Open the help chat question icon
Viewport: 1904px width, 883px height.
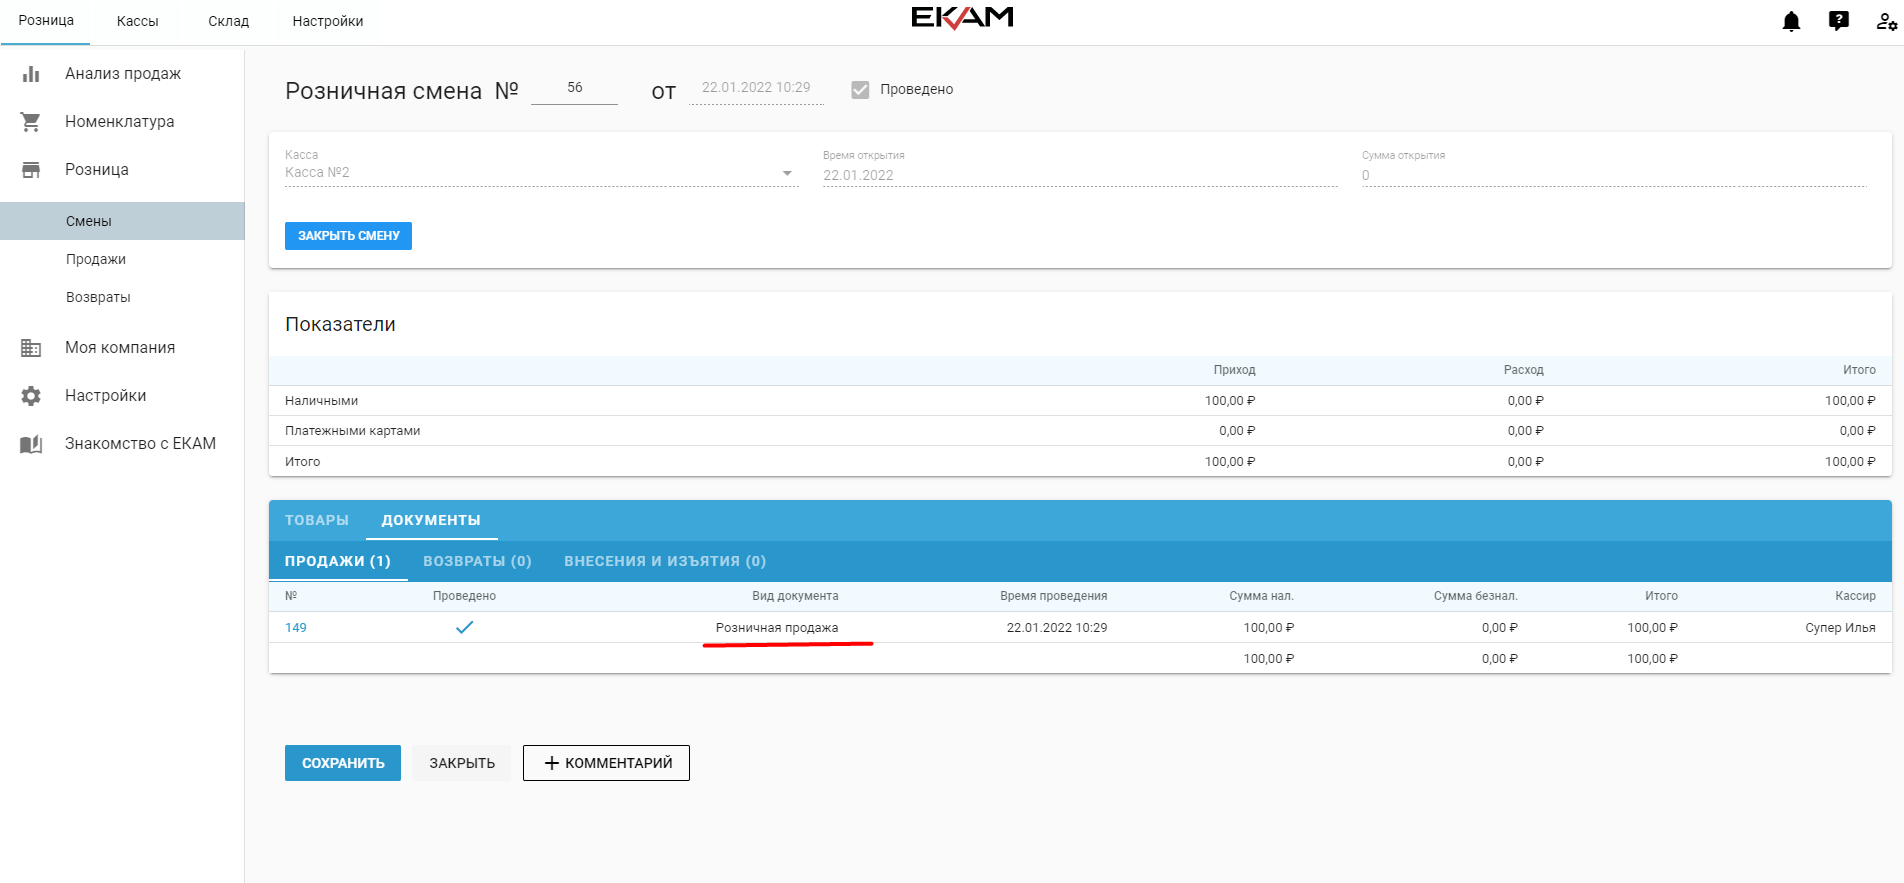(1839, 21)
